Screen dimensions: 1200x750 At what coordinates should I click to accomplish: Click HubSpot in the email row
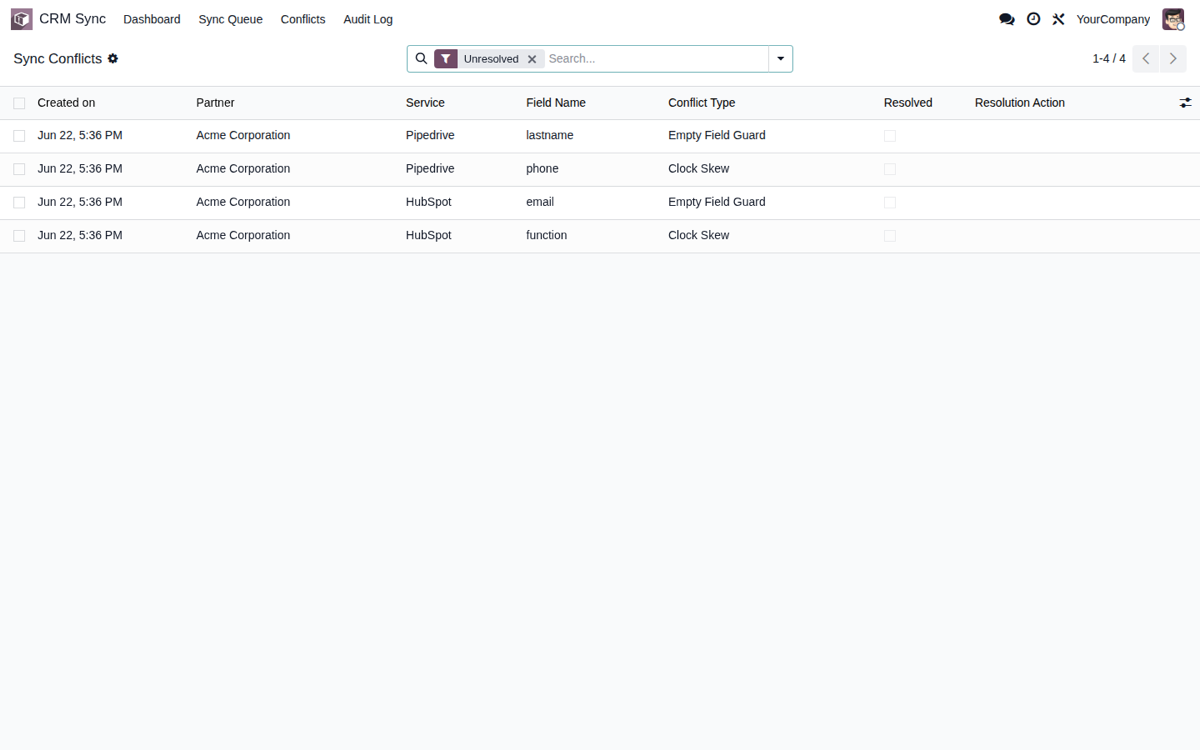coord(429,202)
